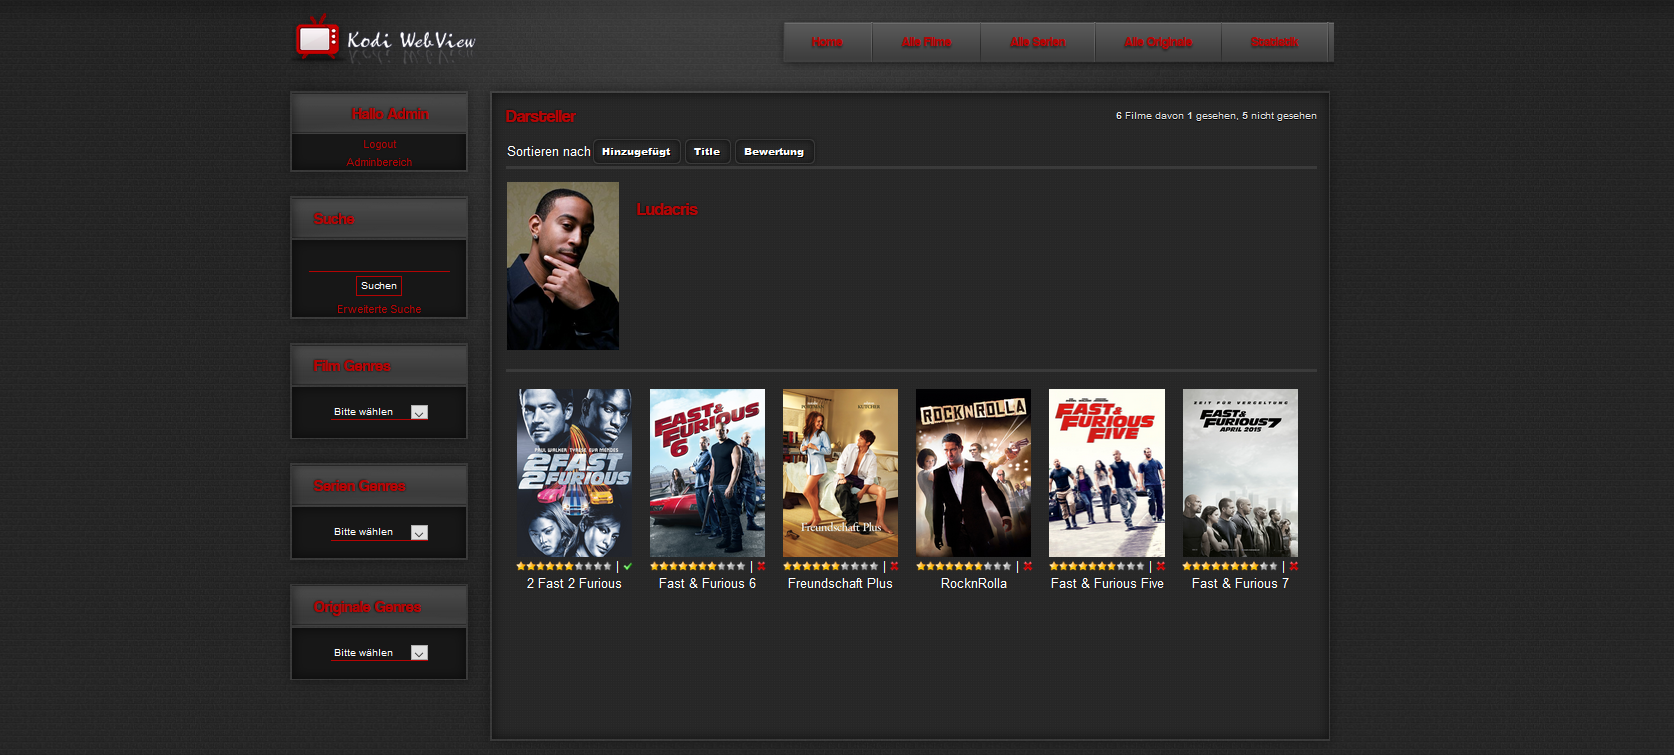Open the Fast & Furious 6 poster

(x=707, y=473)
